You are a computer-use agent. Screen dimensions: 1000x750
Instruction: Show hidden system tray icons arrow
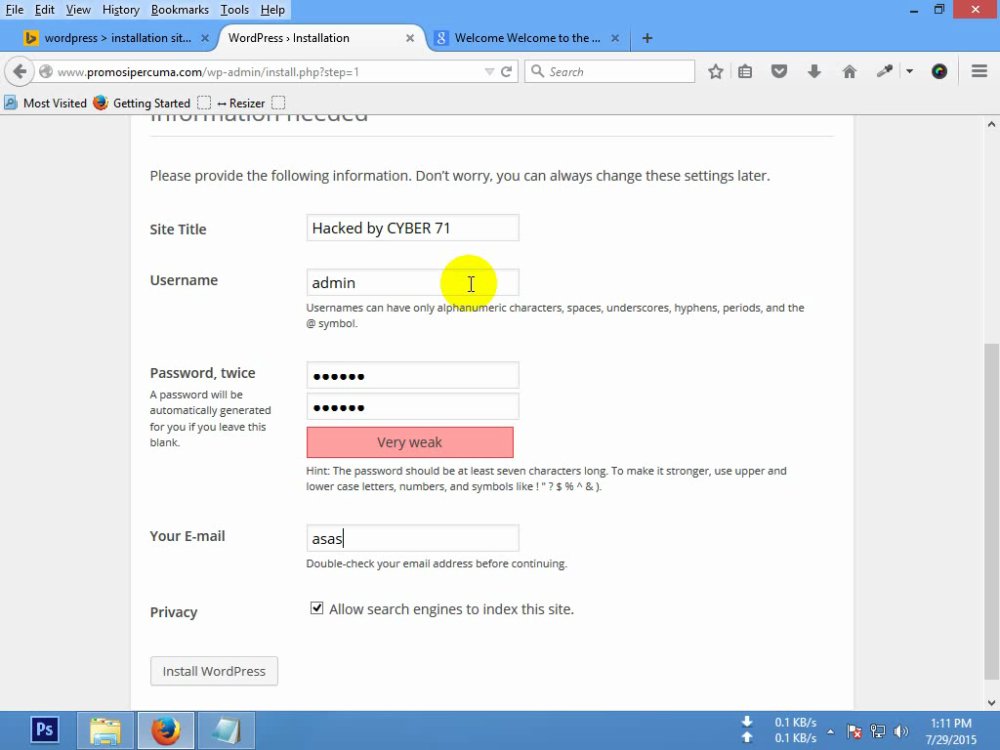830,731
